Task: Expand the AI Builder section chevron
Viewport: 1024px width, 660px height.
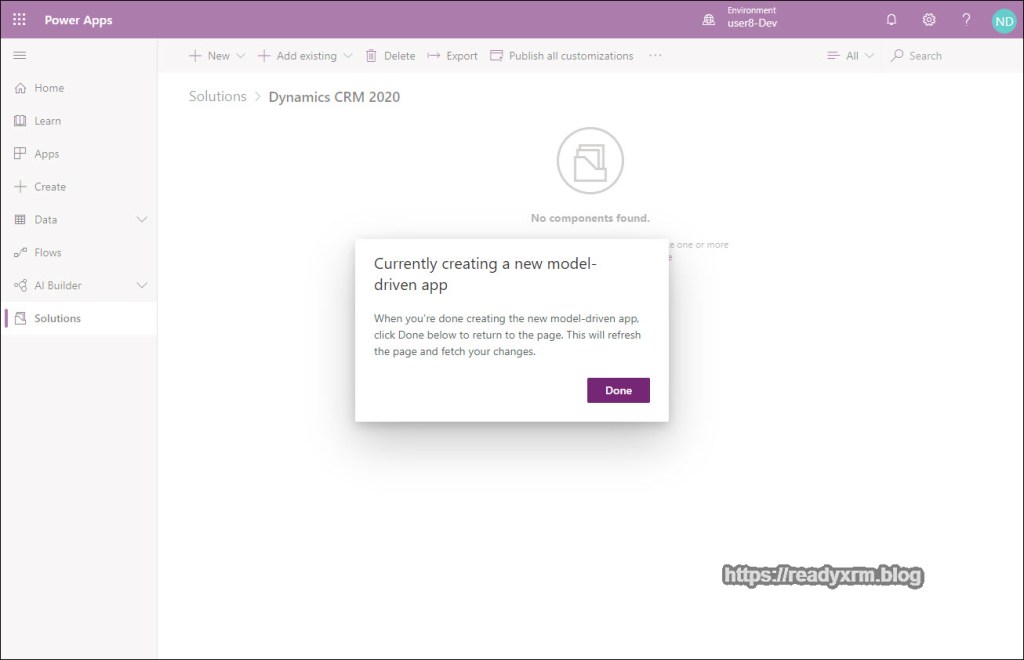Action: [141, 286]
